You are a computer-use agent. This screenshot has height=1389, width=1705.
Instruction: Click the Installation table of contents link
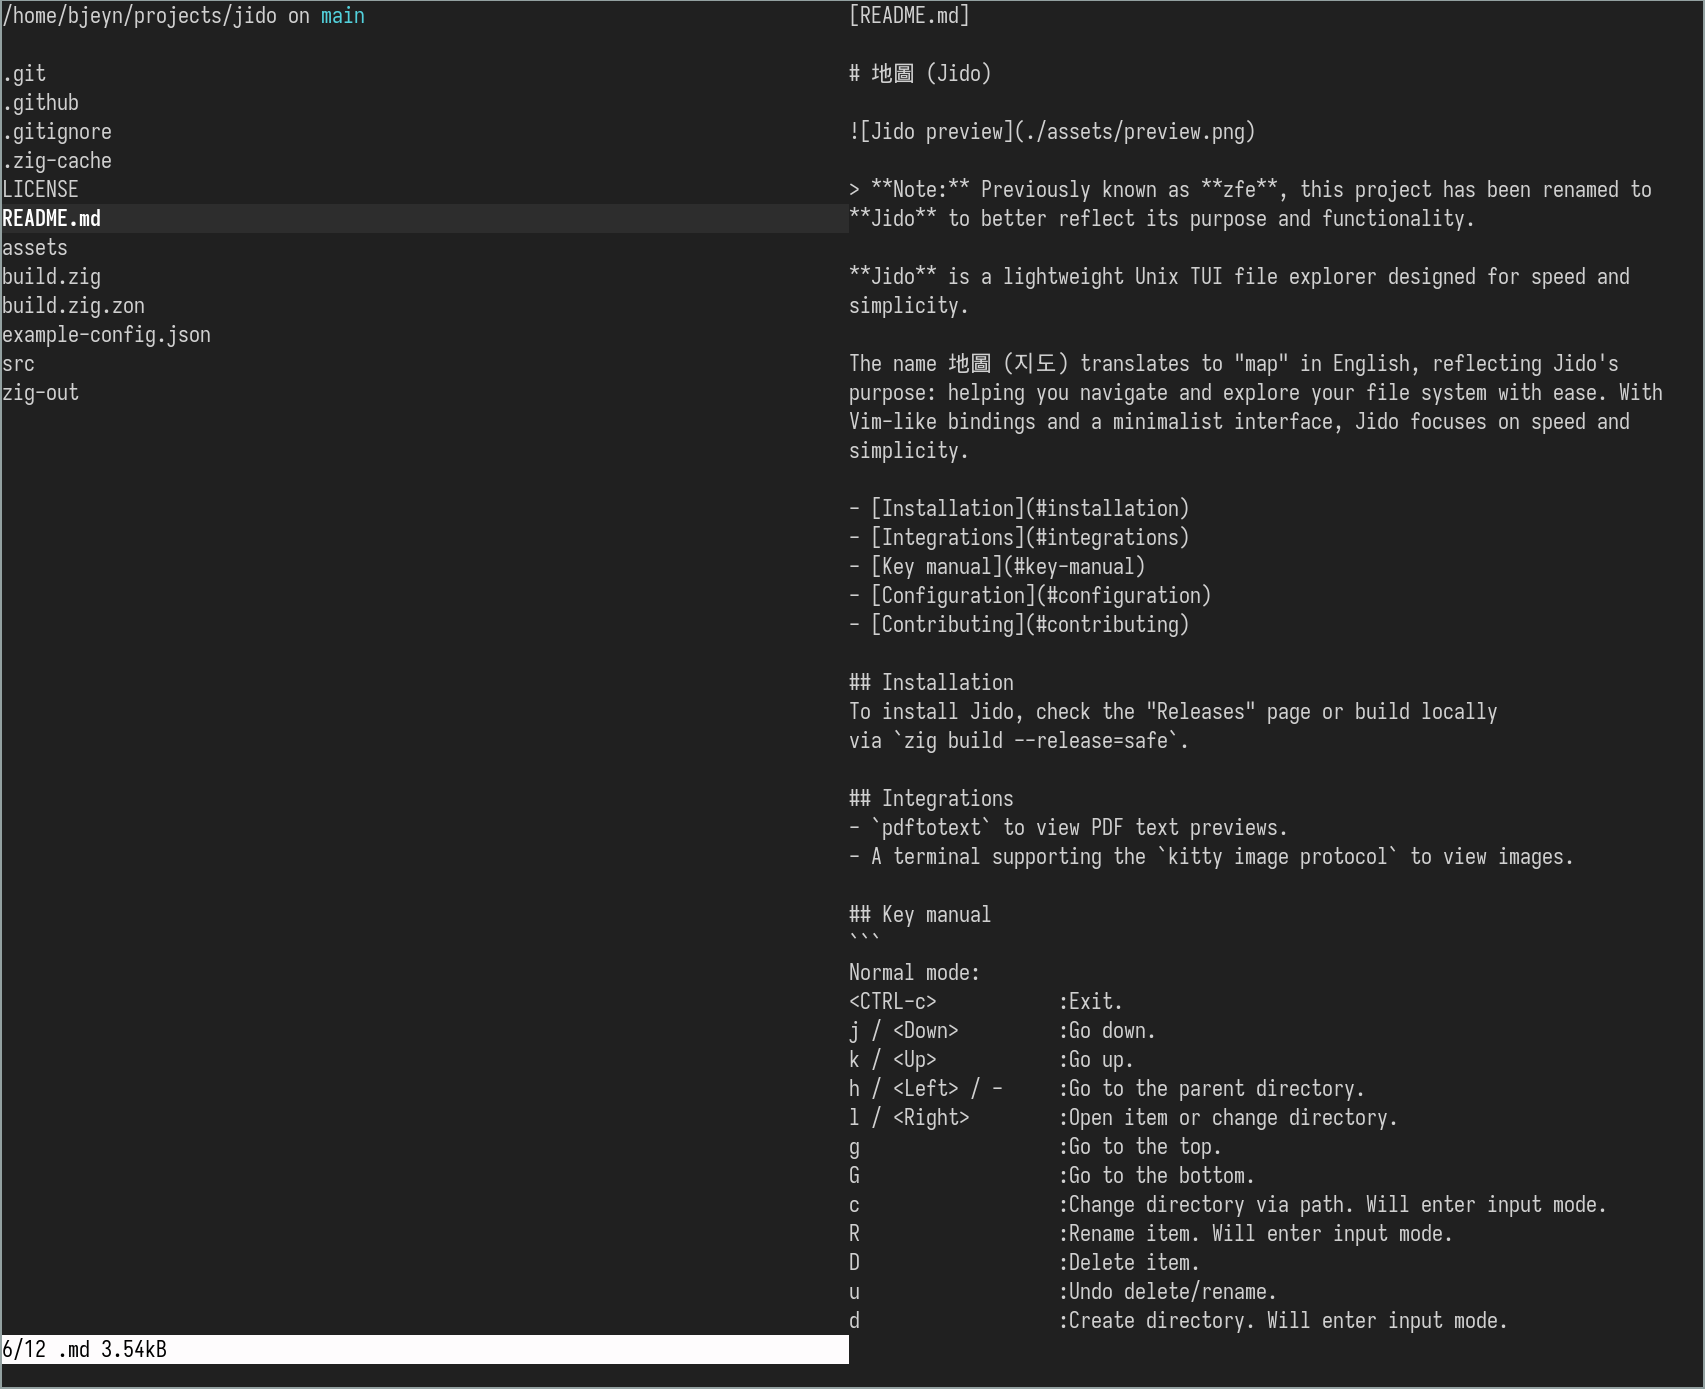click(1029, 509)
